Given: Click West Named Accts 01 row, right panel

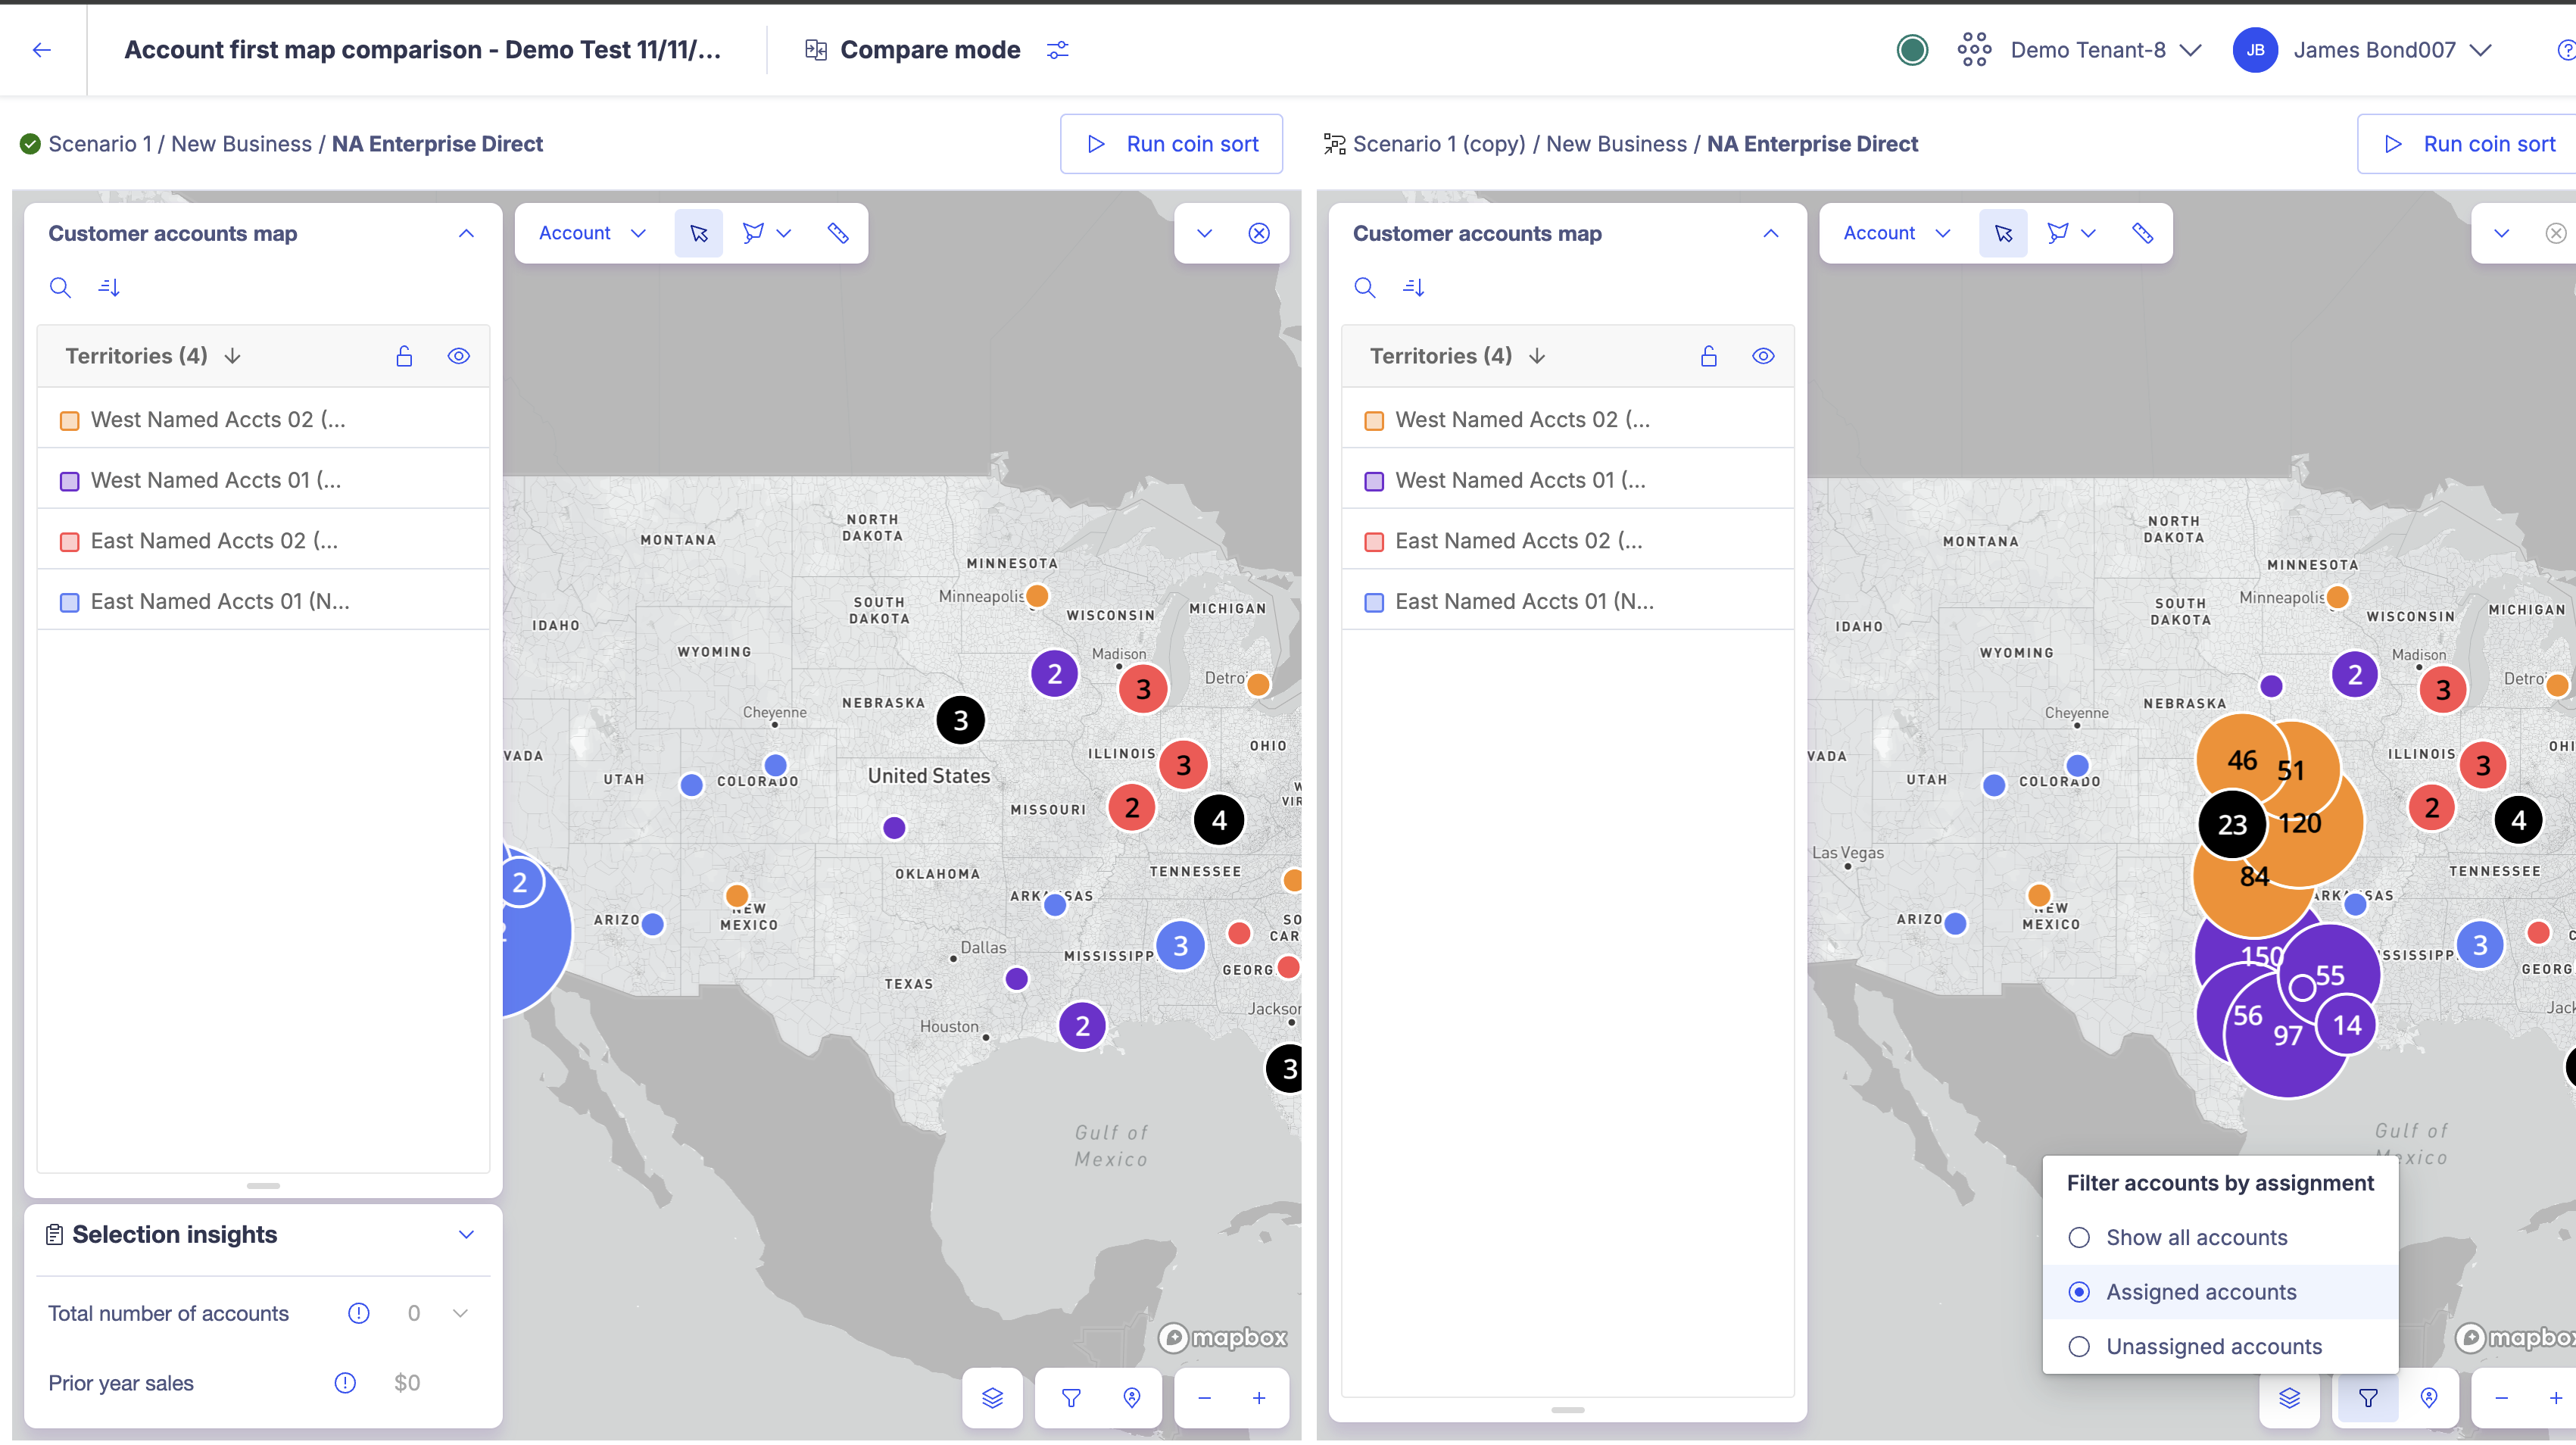Looking at the screenshot, I should (1567, 480).
